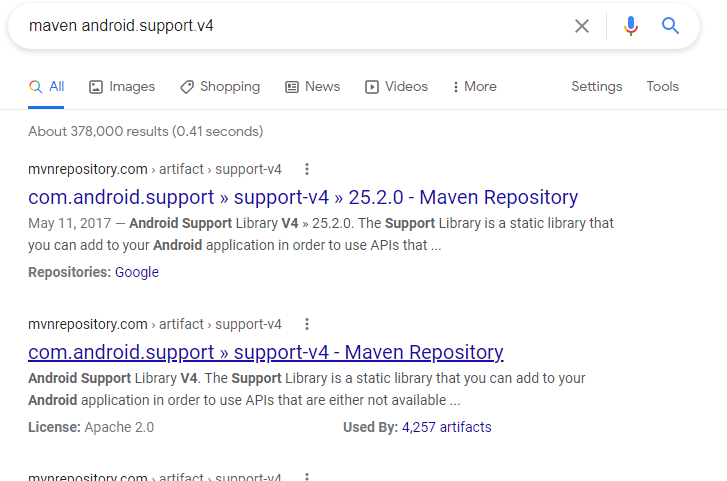
Task: Expand the More search categories menu
Action: tap(474, 87)
